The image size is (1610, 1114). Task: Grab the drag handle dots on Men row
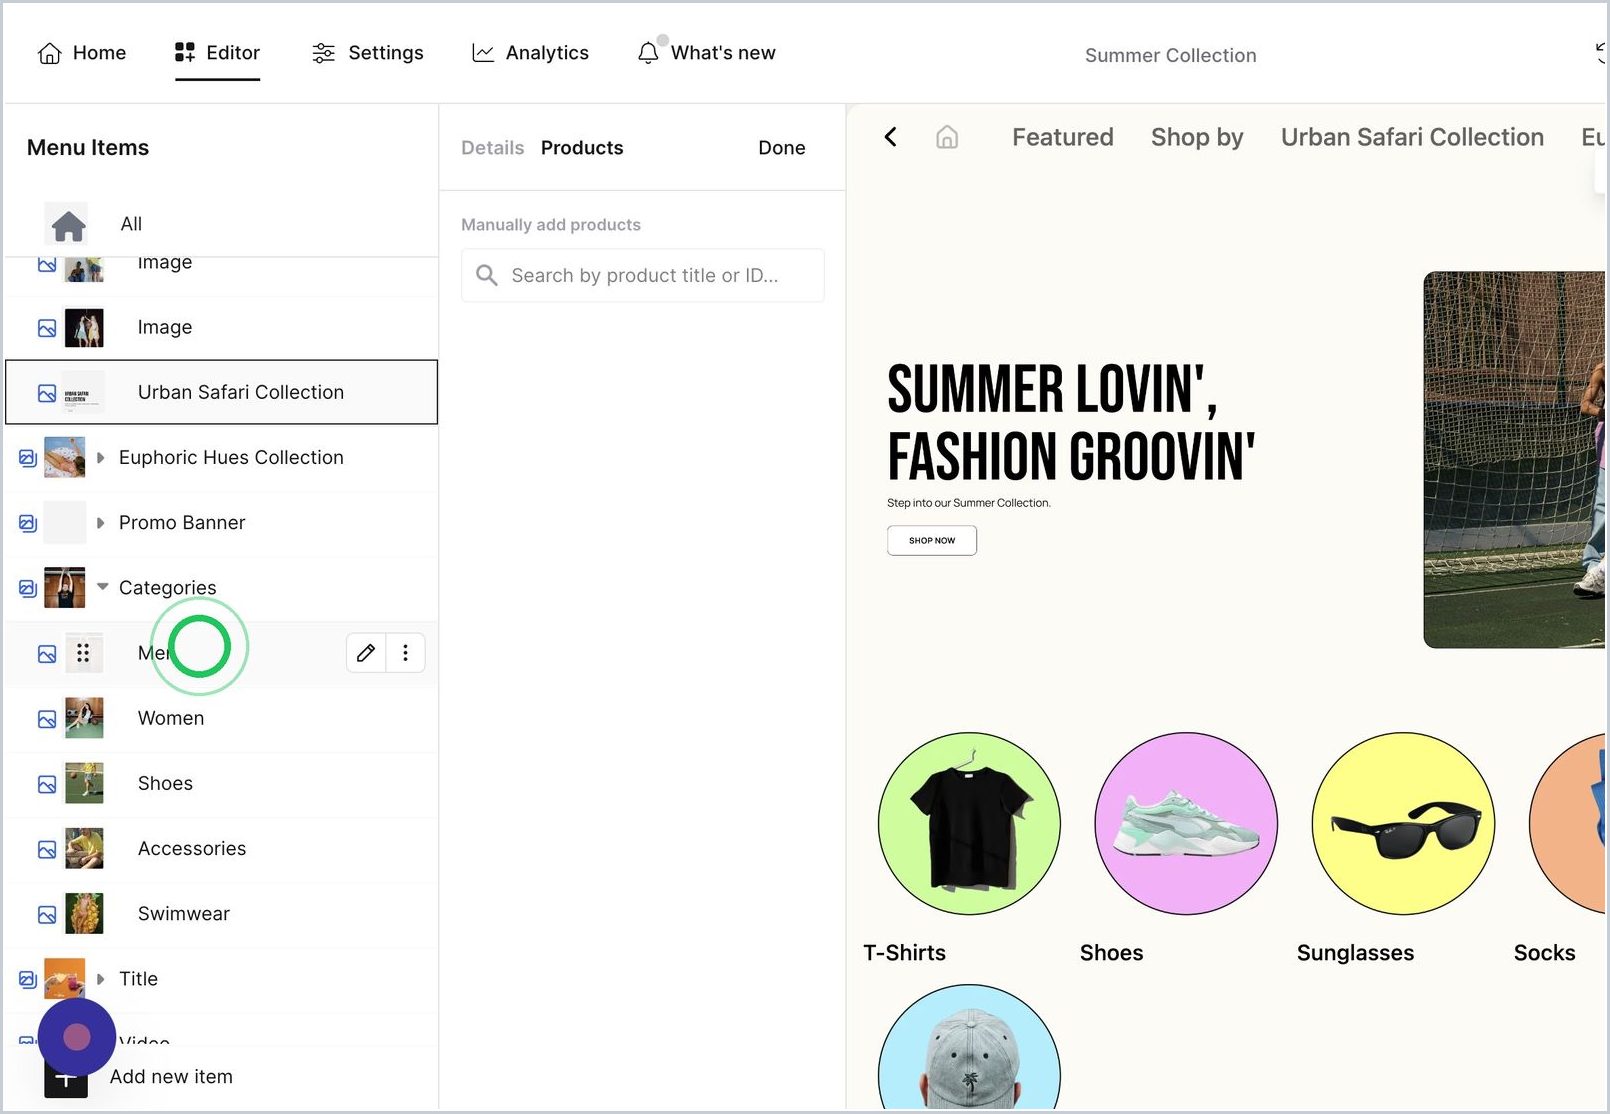click(x=83, y=653)
